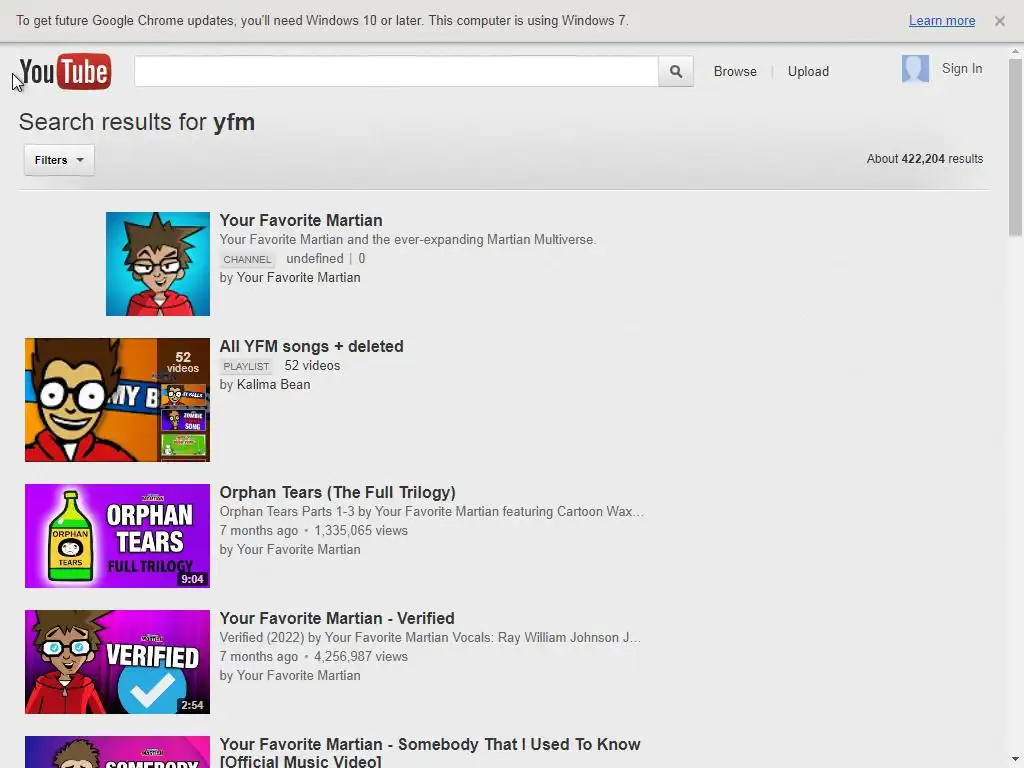Click the page vertical scrollbar thumb

tap(1016, 148)
